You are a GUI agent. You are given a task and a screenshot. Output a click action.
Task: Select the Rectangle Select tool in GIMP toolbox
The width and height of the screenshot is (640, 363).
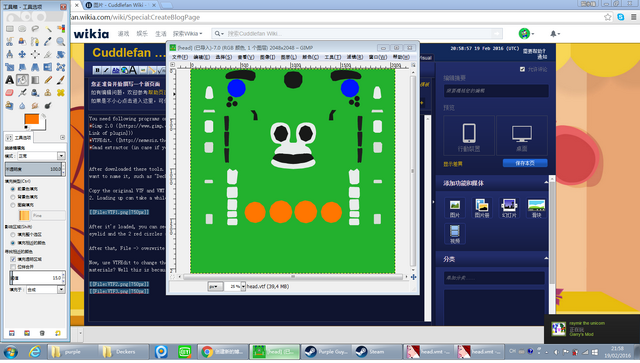(9, 29)
